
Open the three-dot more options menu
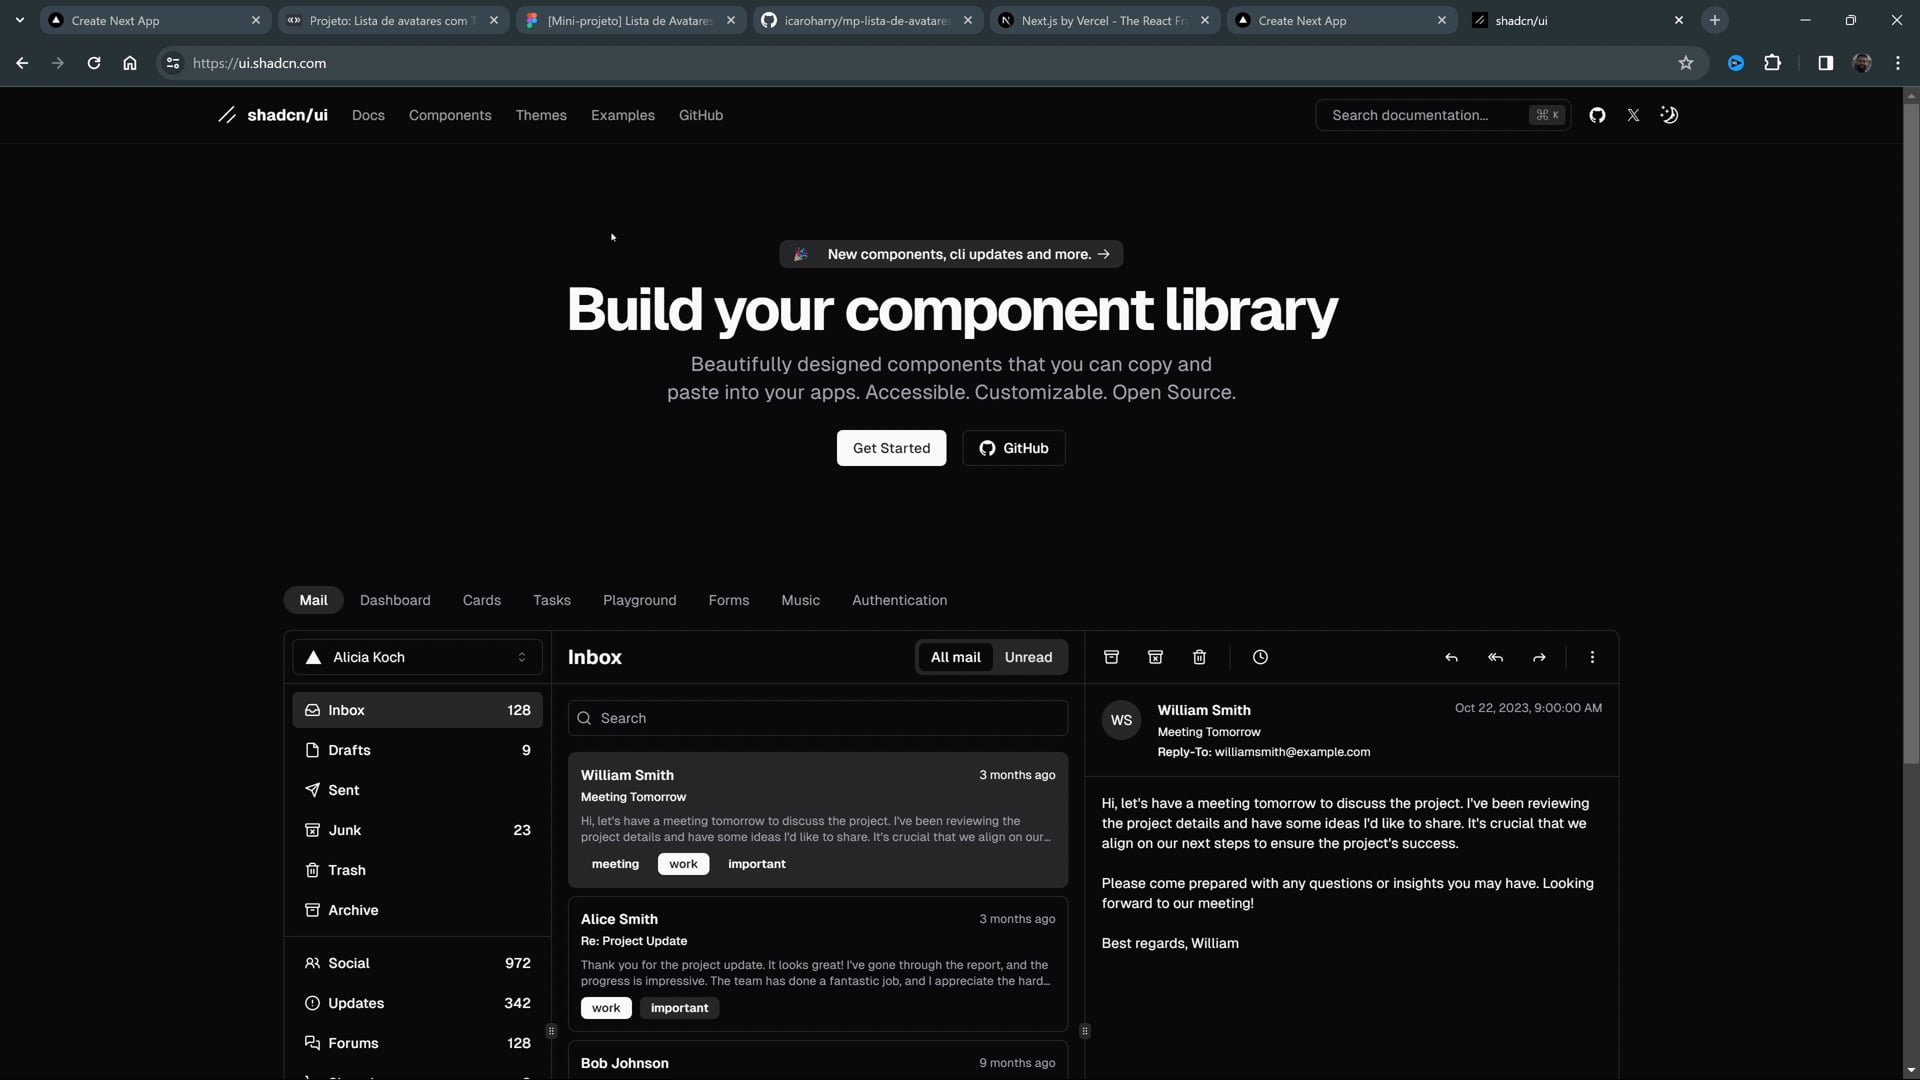pos(1592,657)
